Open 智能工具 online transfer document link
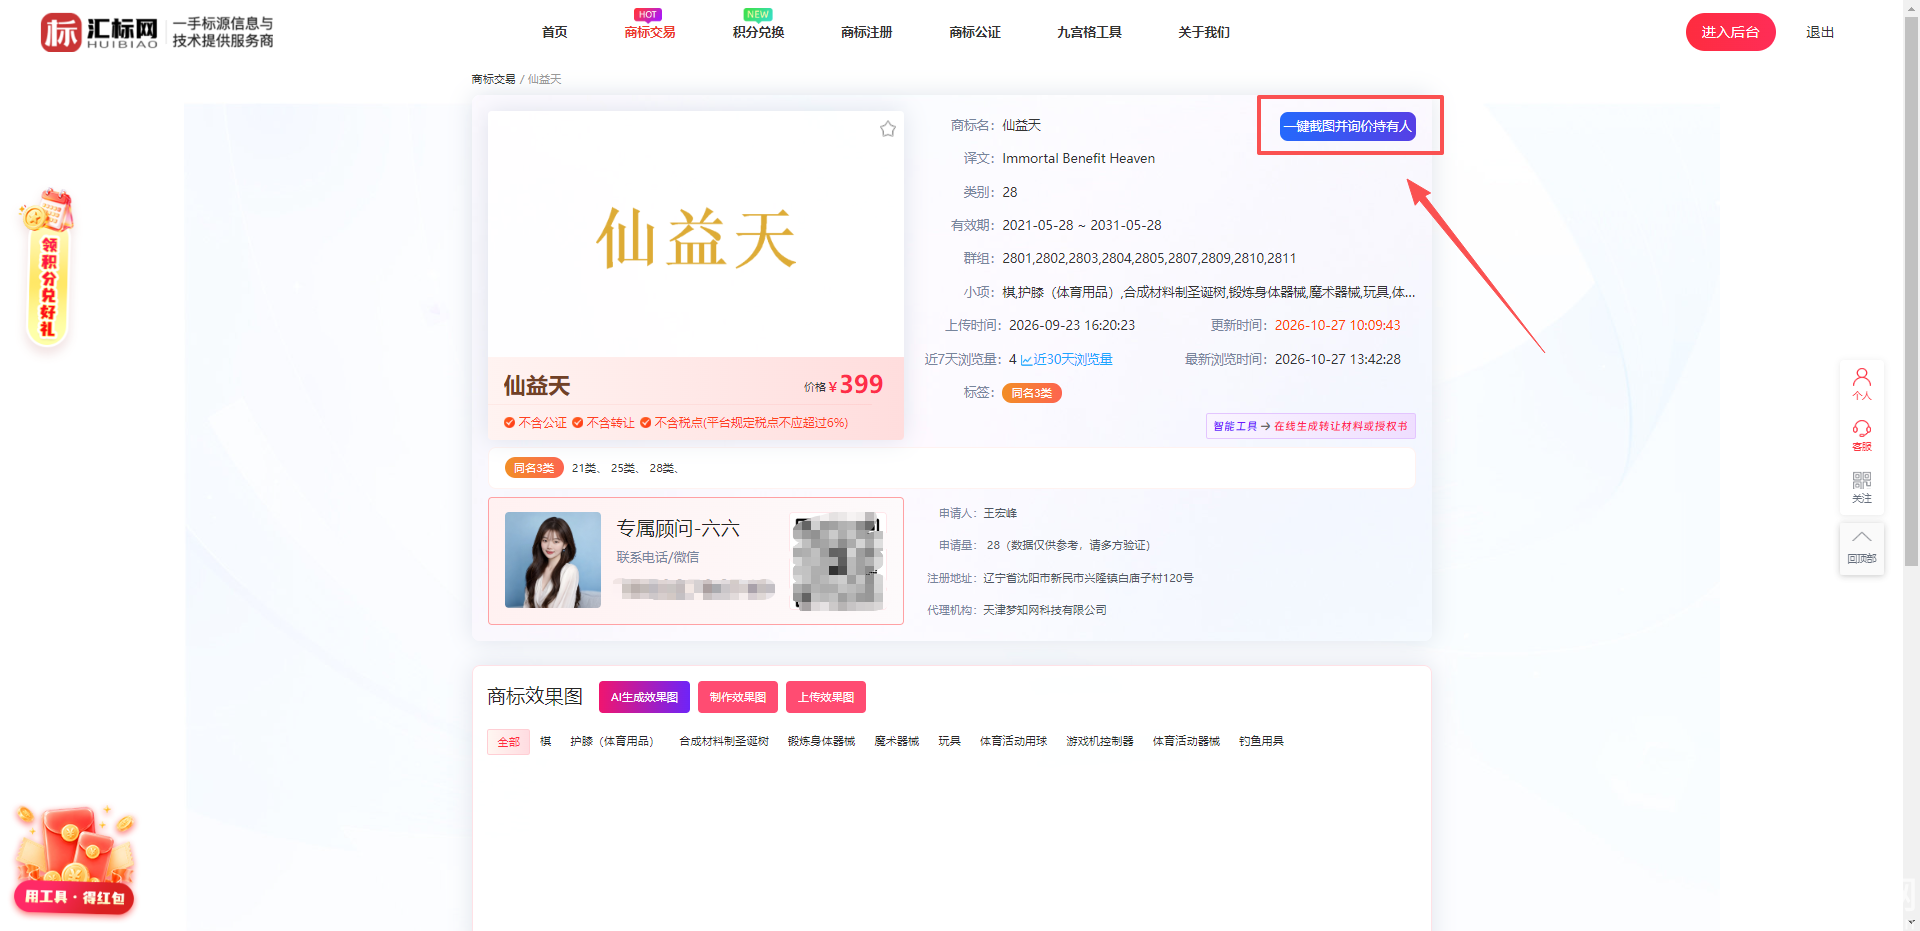Viewport: 1920px width, 931px height. (x=1310, y=426)
